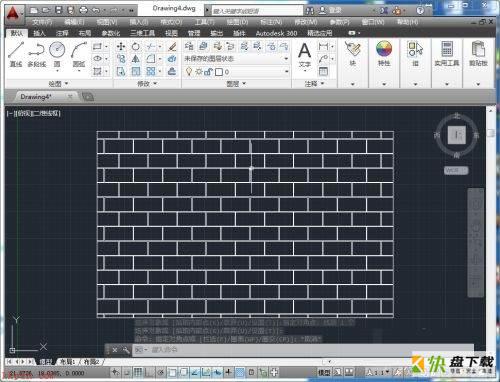Image resolution: width=500 pixels, height=382 pixels.
Task: Select the Mirror tool in modify panel
Action: point(135,59)
